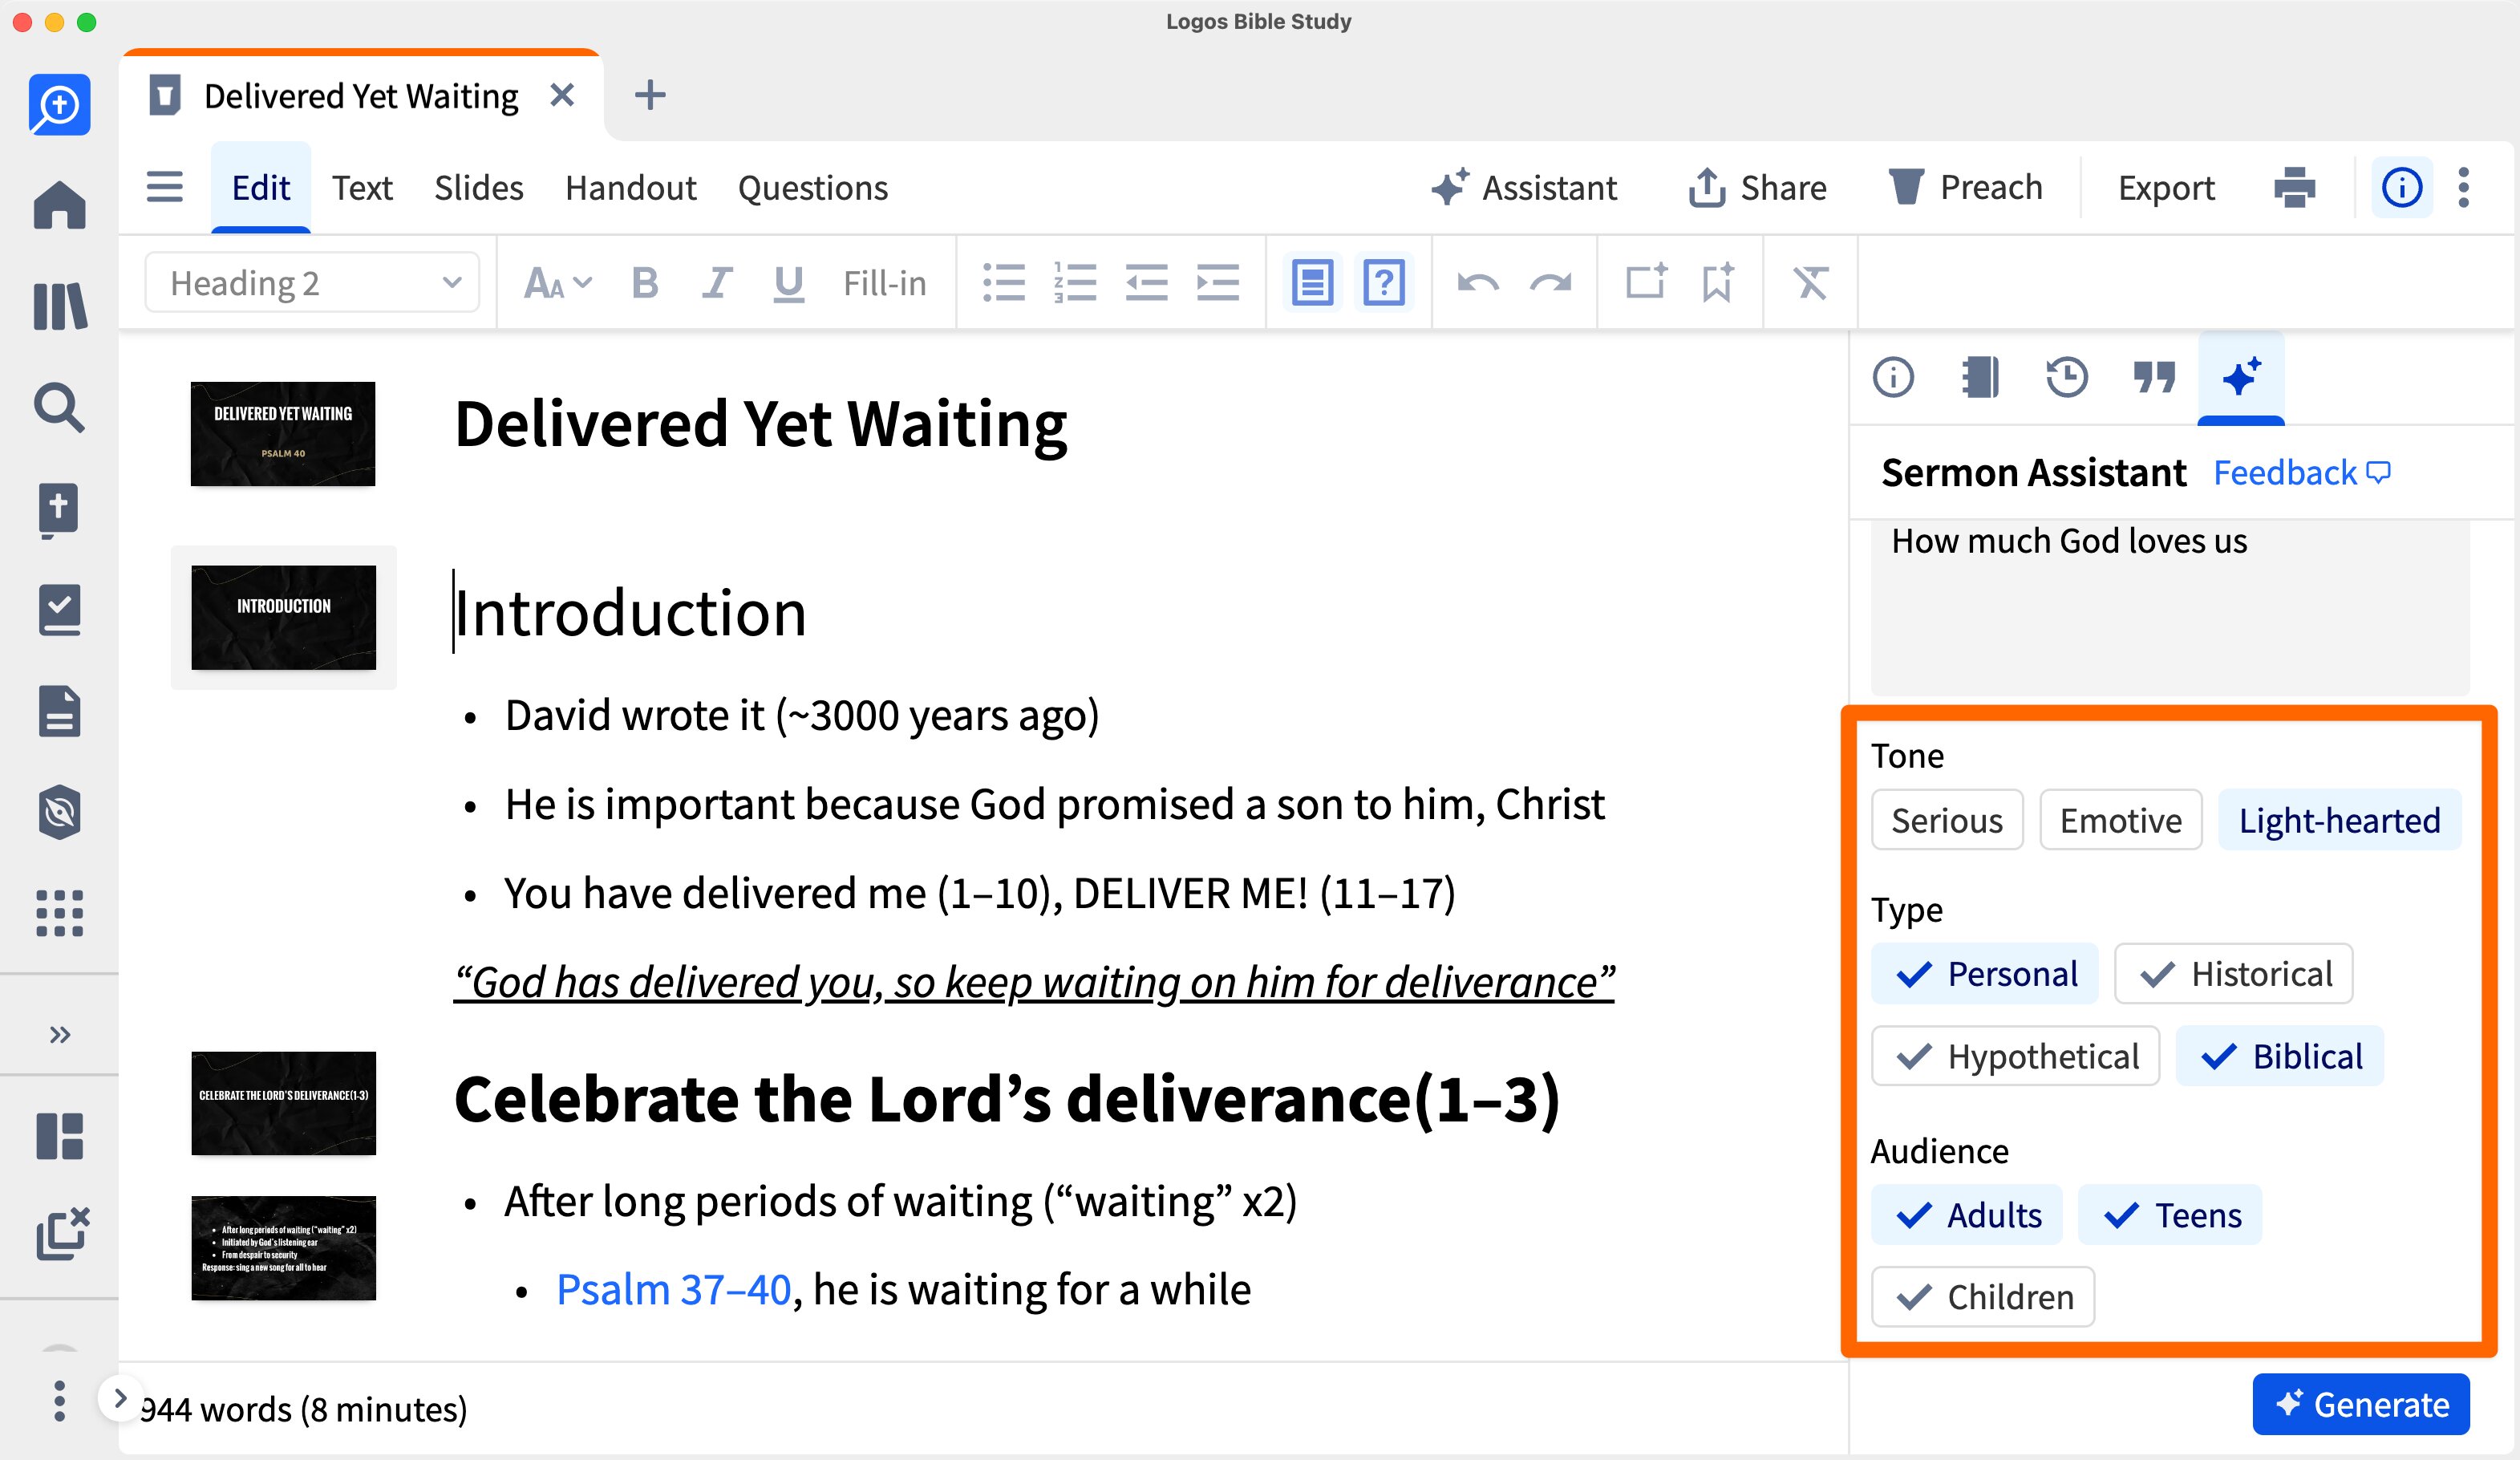This screenshot has width=2520, height=1460.
Task: Increase the indent level
Action: point(1217,283)
